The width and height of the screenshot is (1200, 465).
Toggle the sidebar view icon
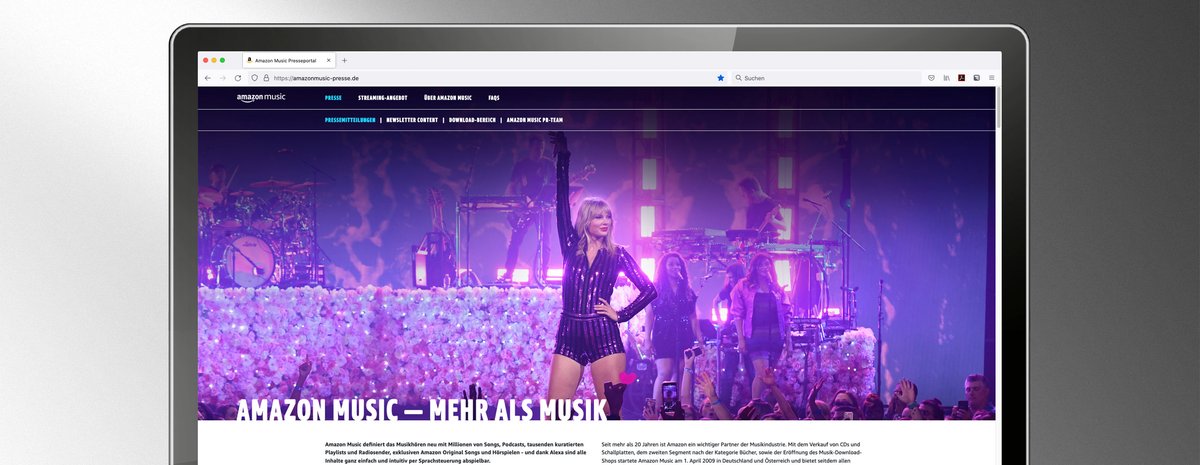pos(976,78)
